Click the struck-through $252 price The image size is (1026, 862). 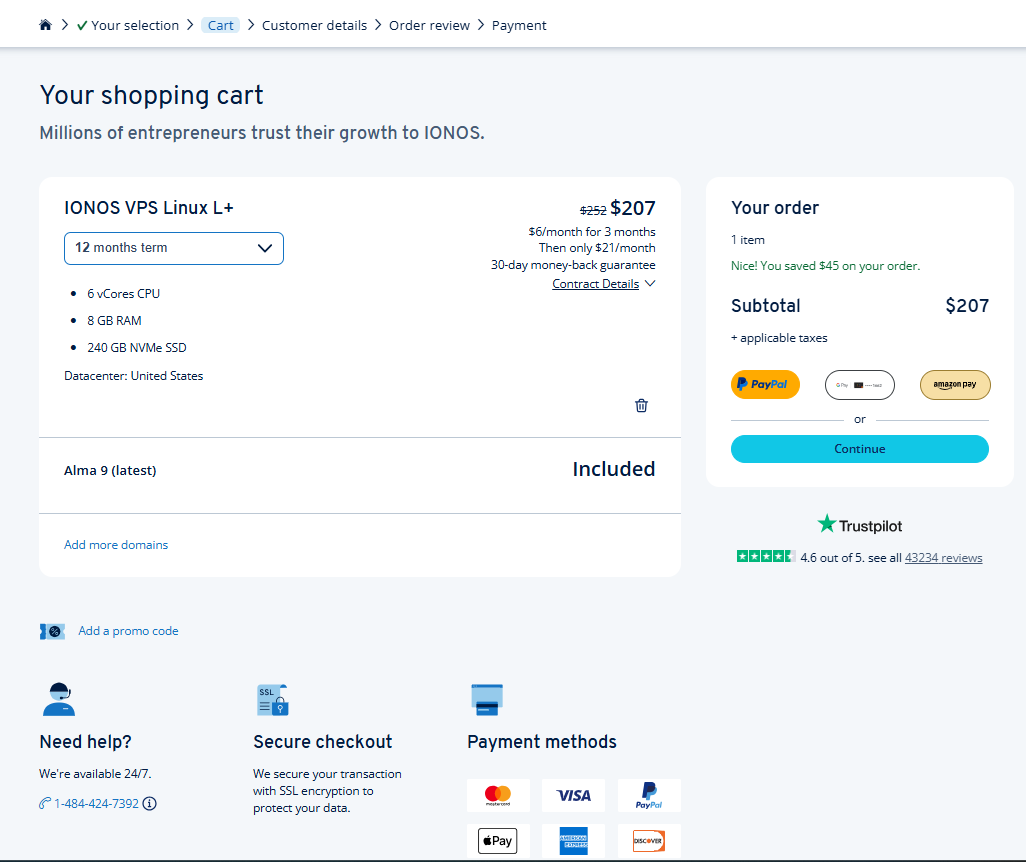pos(593,210)
